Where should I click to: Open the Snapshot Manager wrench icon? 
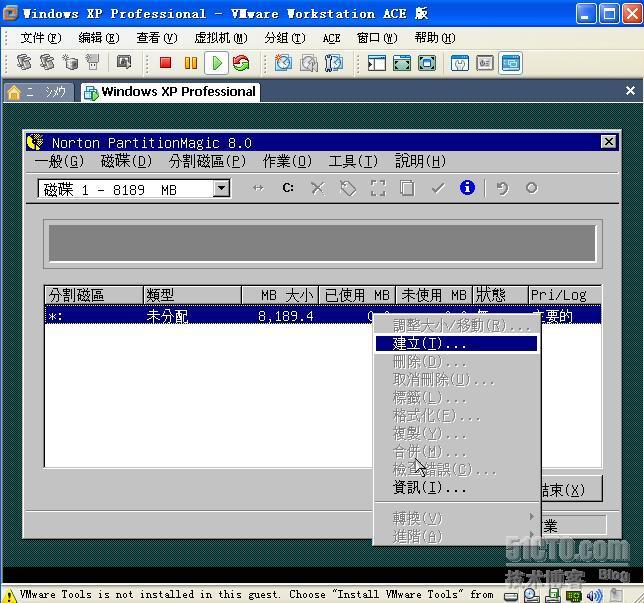click(334, 63)
